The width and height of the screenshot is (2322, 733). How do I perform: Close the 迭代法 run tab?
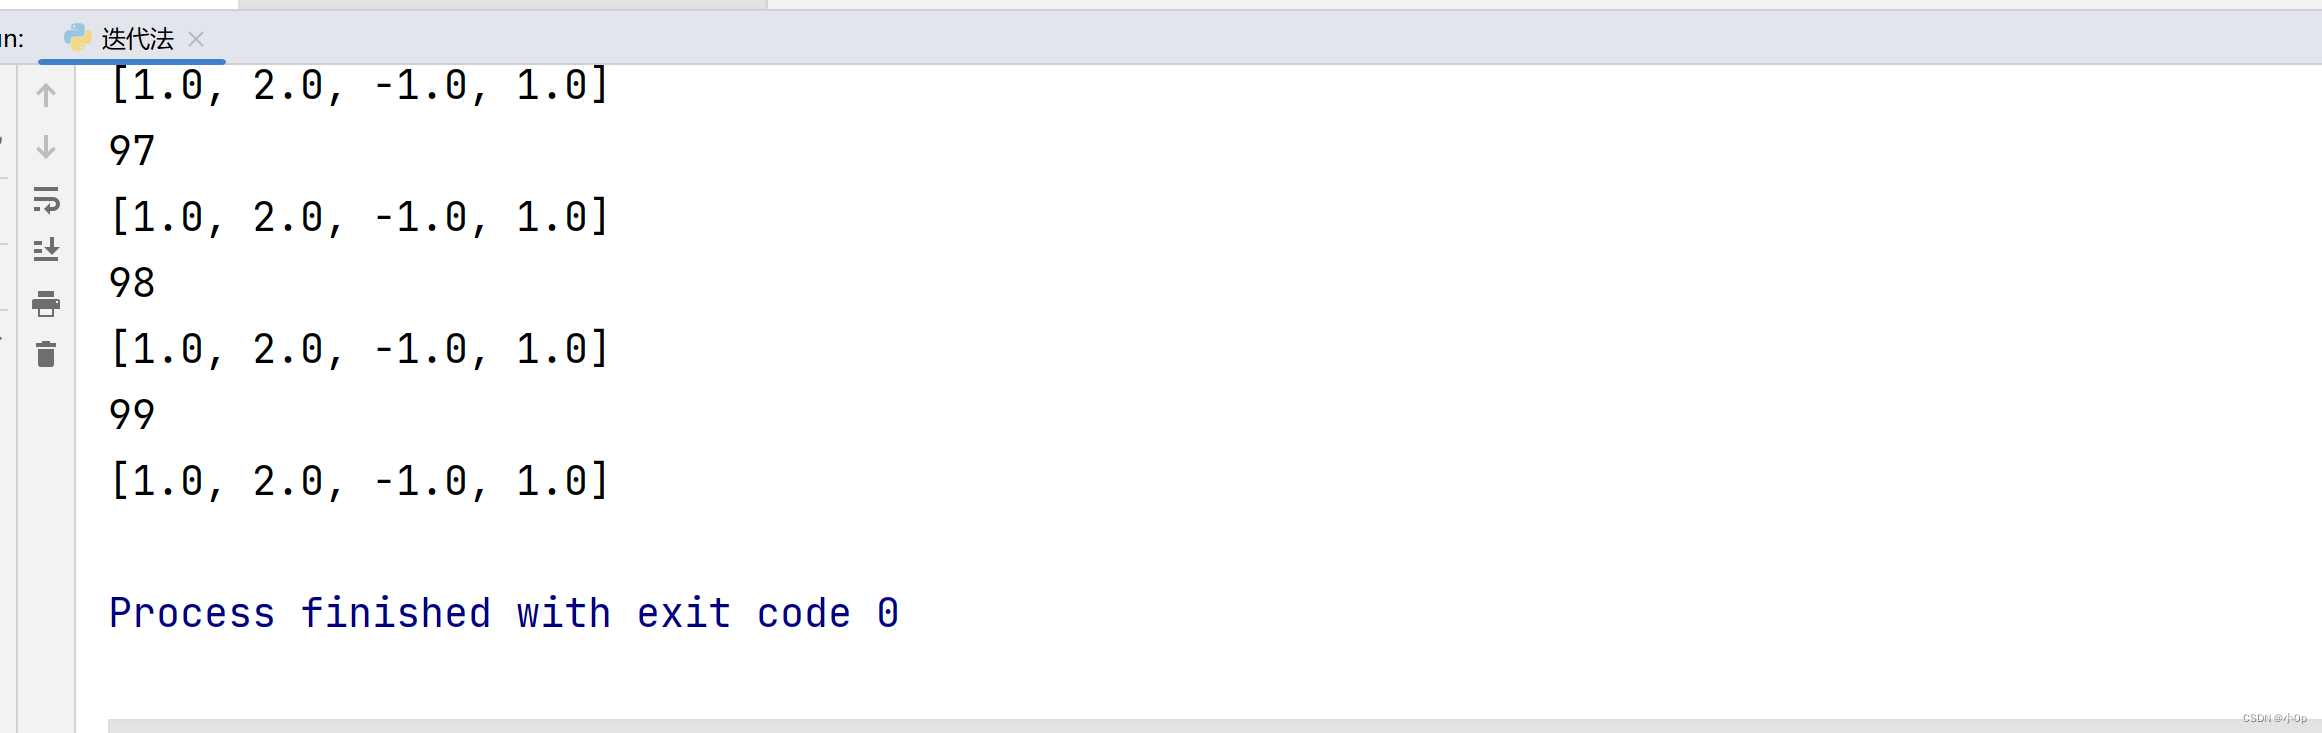(196, 39)
